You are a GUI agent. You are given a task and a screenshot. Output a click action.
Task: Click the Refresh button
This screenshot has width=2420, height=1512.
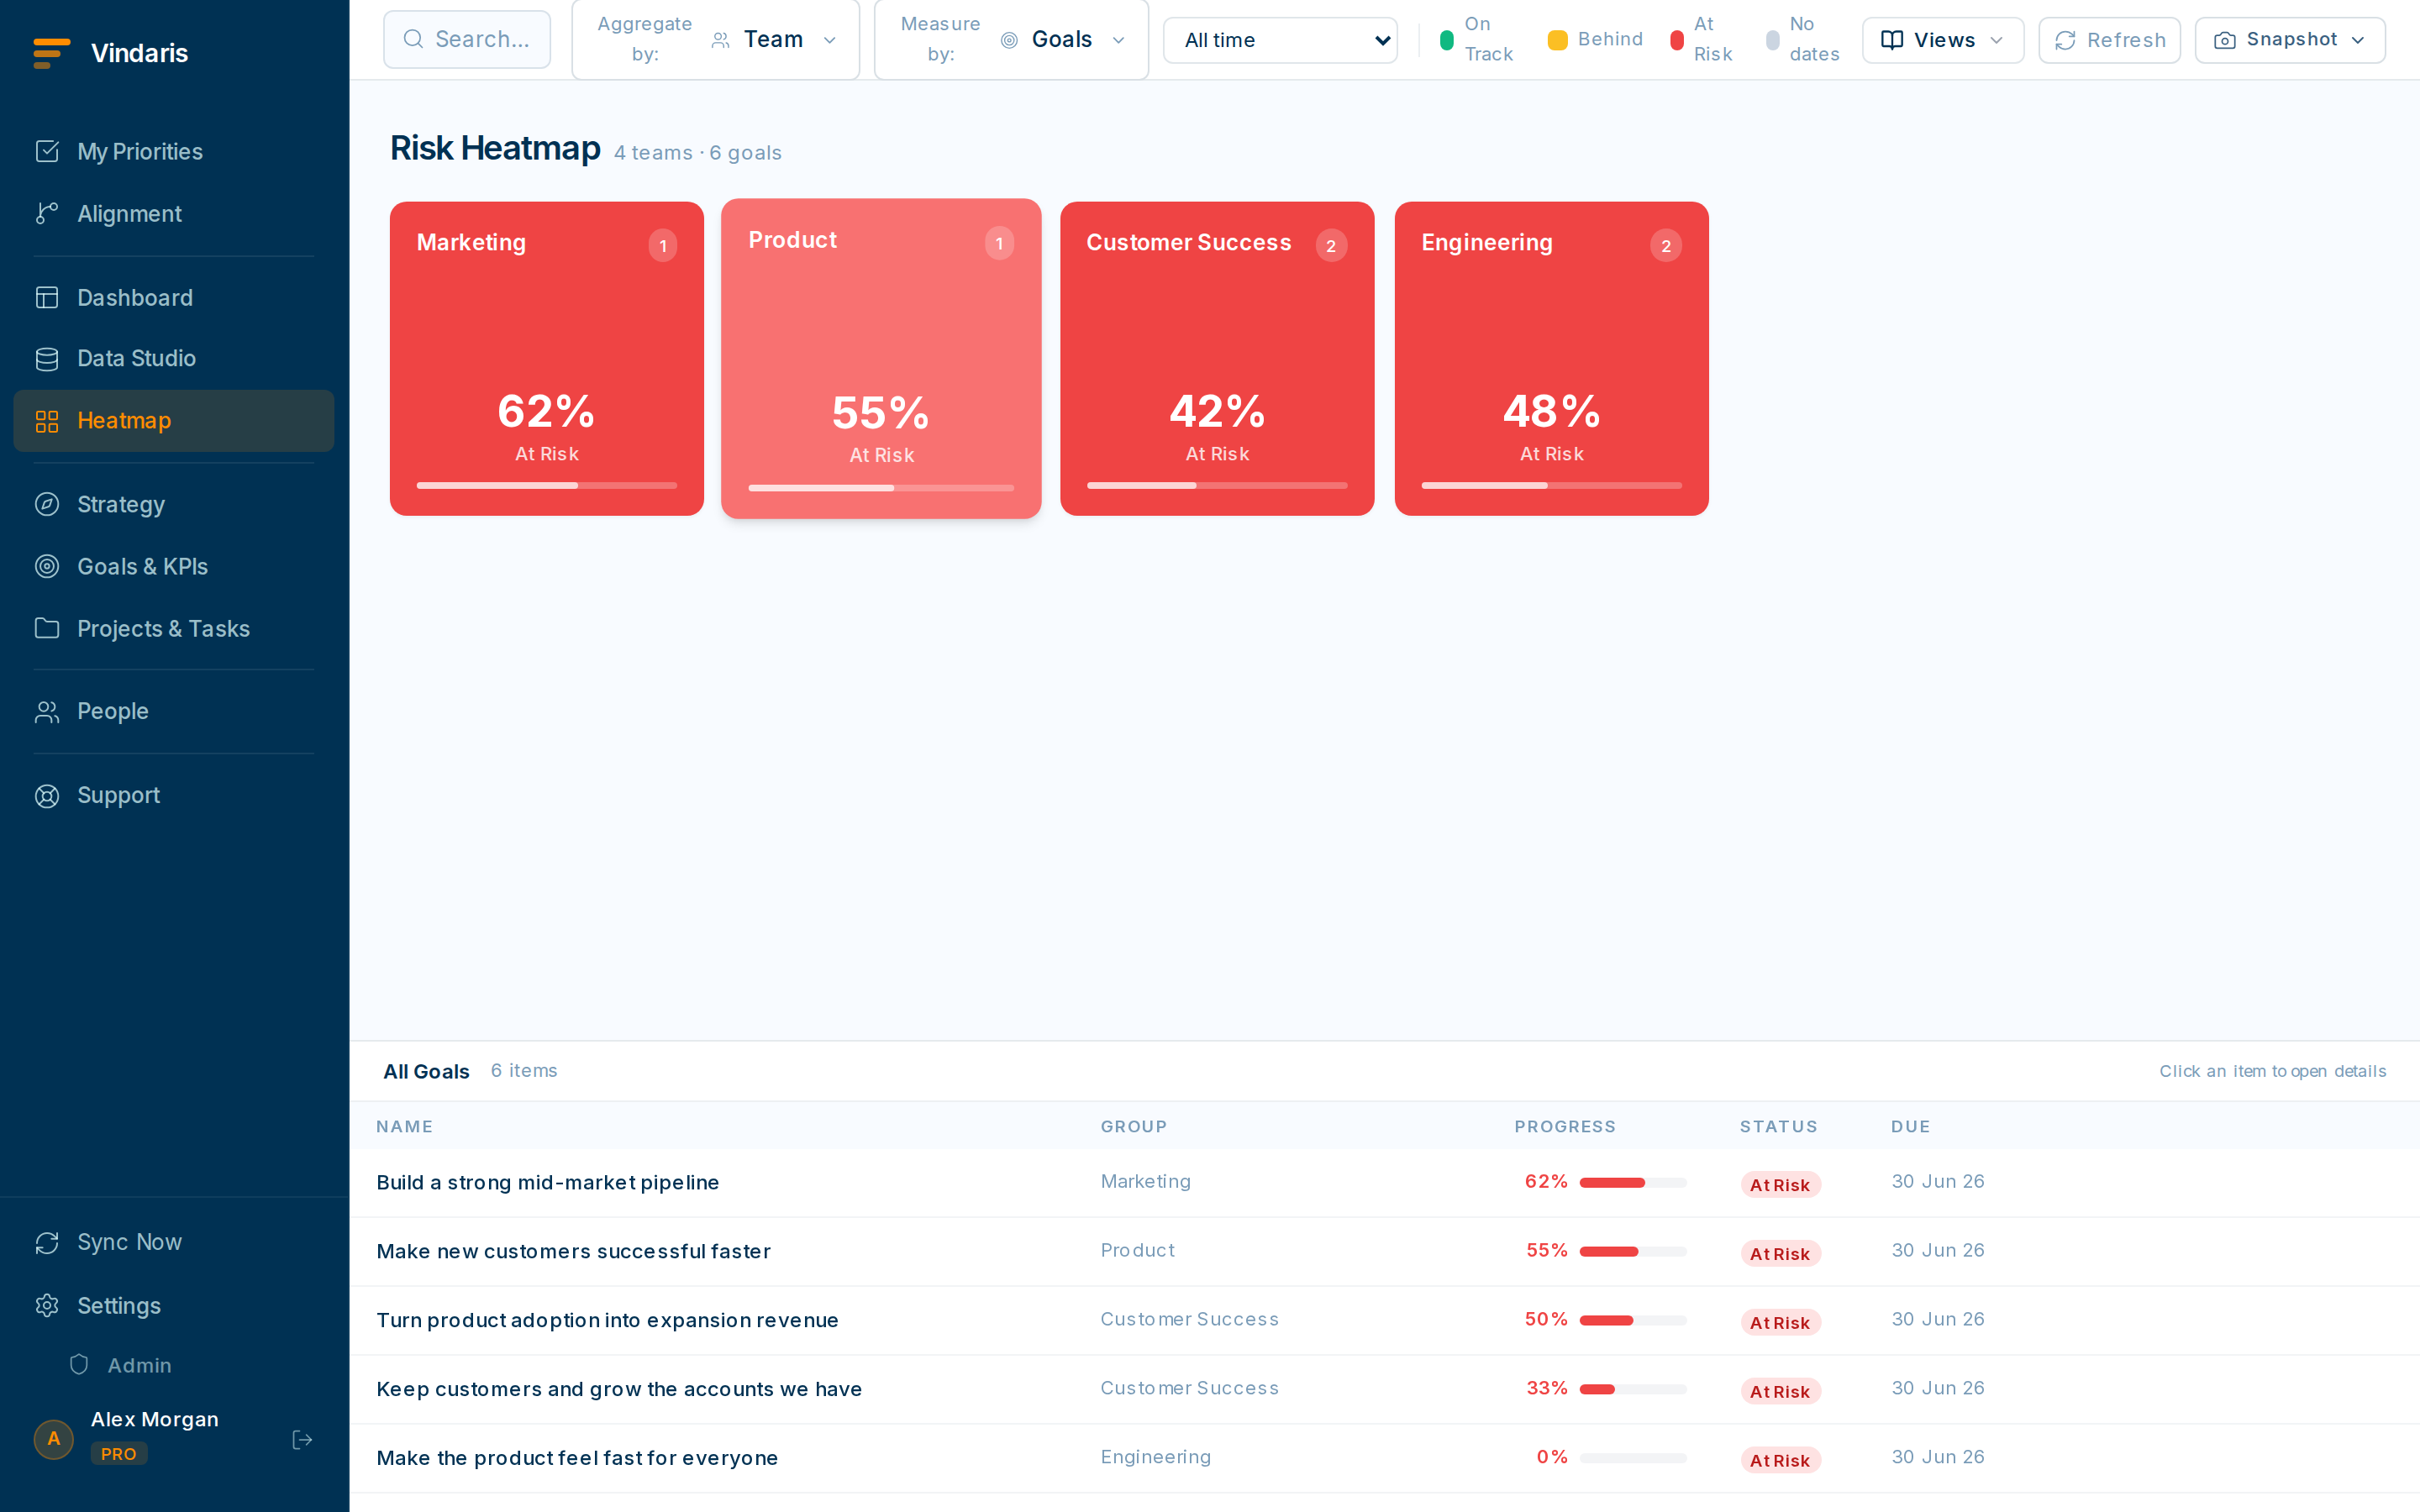point(2109,40)
